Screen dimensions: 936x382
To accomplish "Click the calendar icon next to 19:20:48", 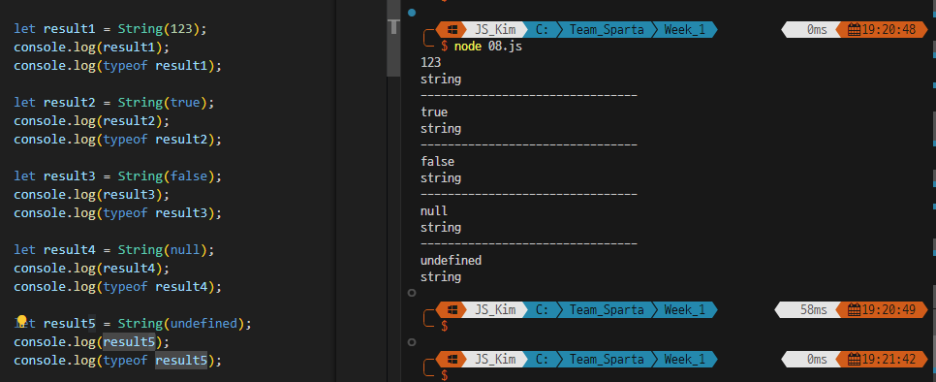I will pyautogui.click(x=854, y=29).
